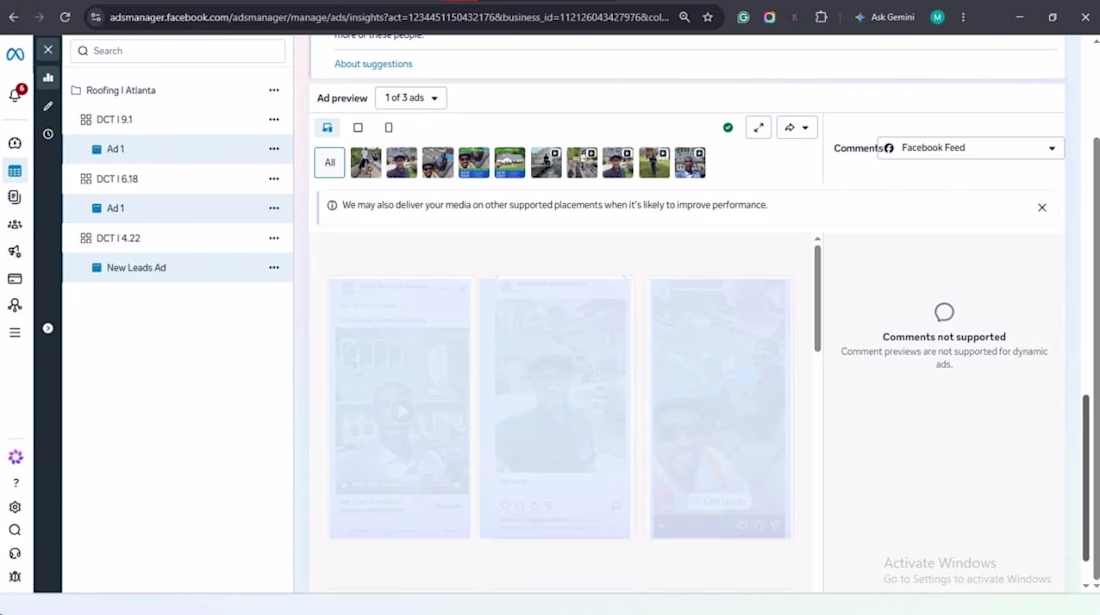Open the notifications bell
Viewport: 1100px width, 615px height.
click(15, 95)
